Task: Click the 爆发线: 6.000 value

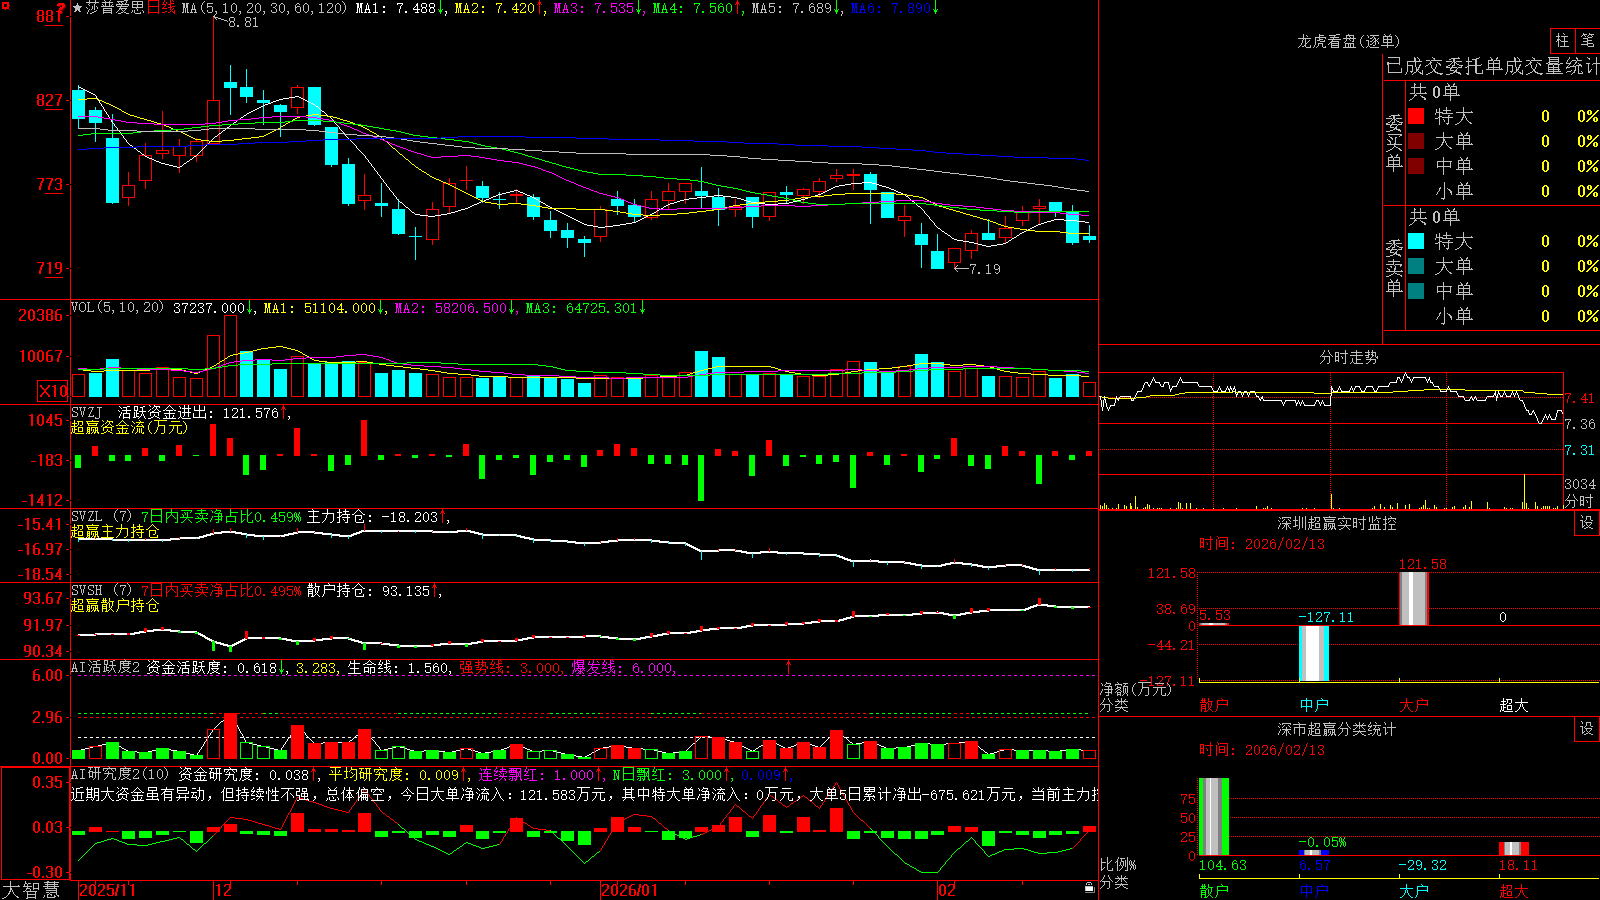Action: point(623,668)
